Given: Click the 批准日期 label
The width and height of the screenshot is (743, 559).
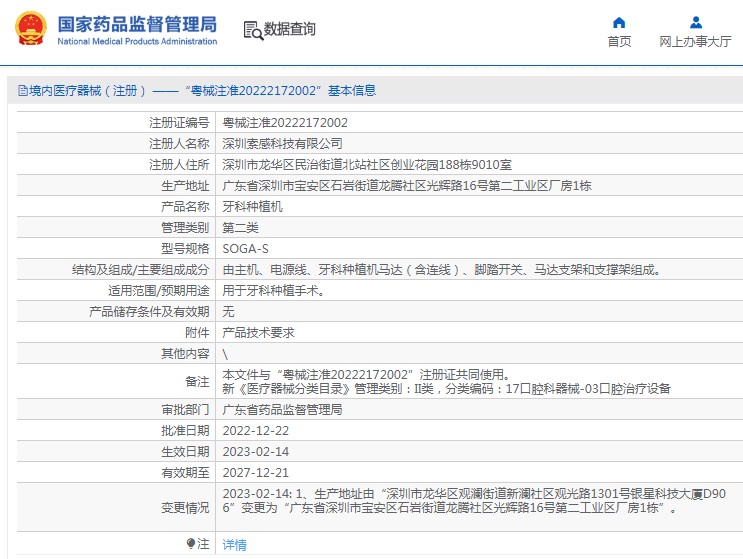Looking at the screenshot, I should click(185, 431).
